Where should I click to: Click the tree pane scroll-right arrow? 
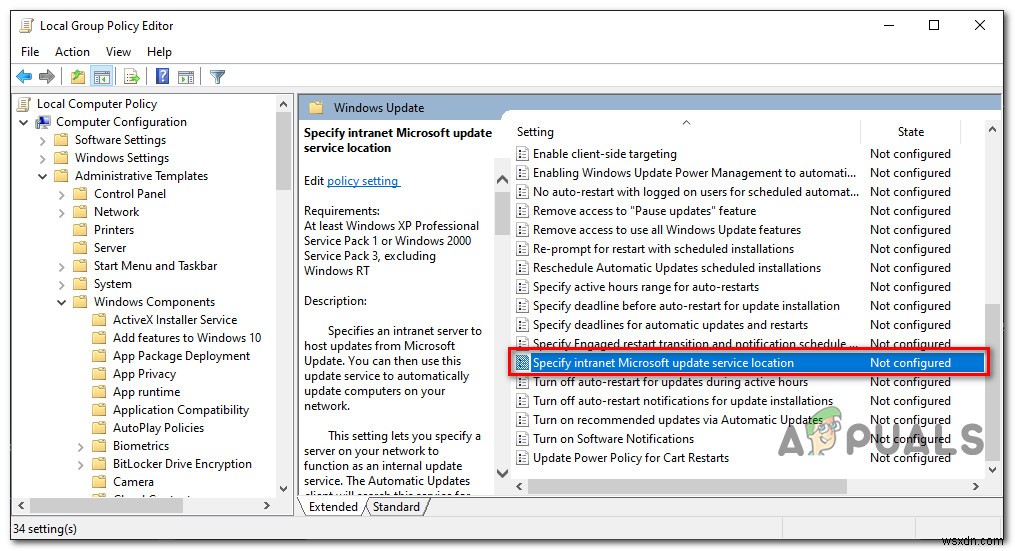pyautogui.click(x=267, y=506)
